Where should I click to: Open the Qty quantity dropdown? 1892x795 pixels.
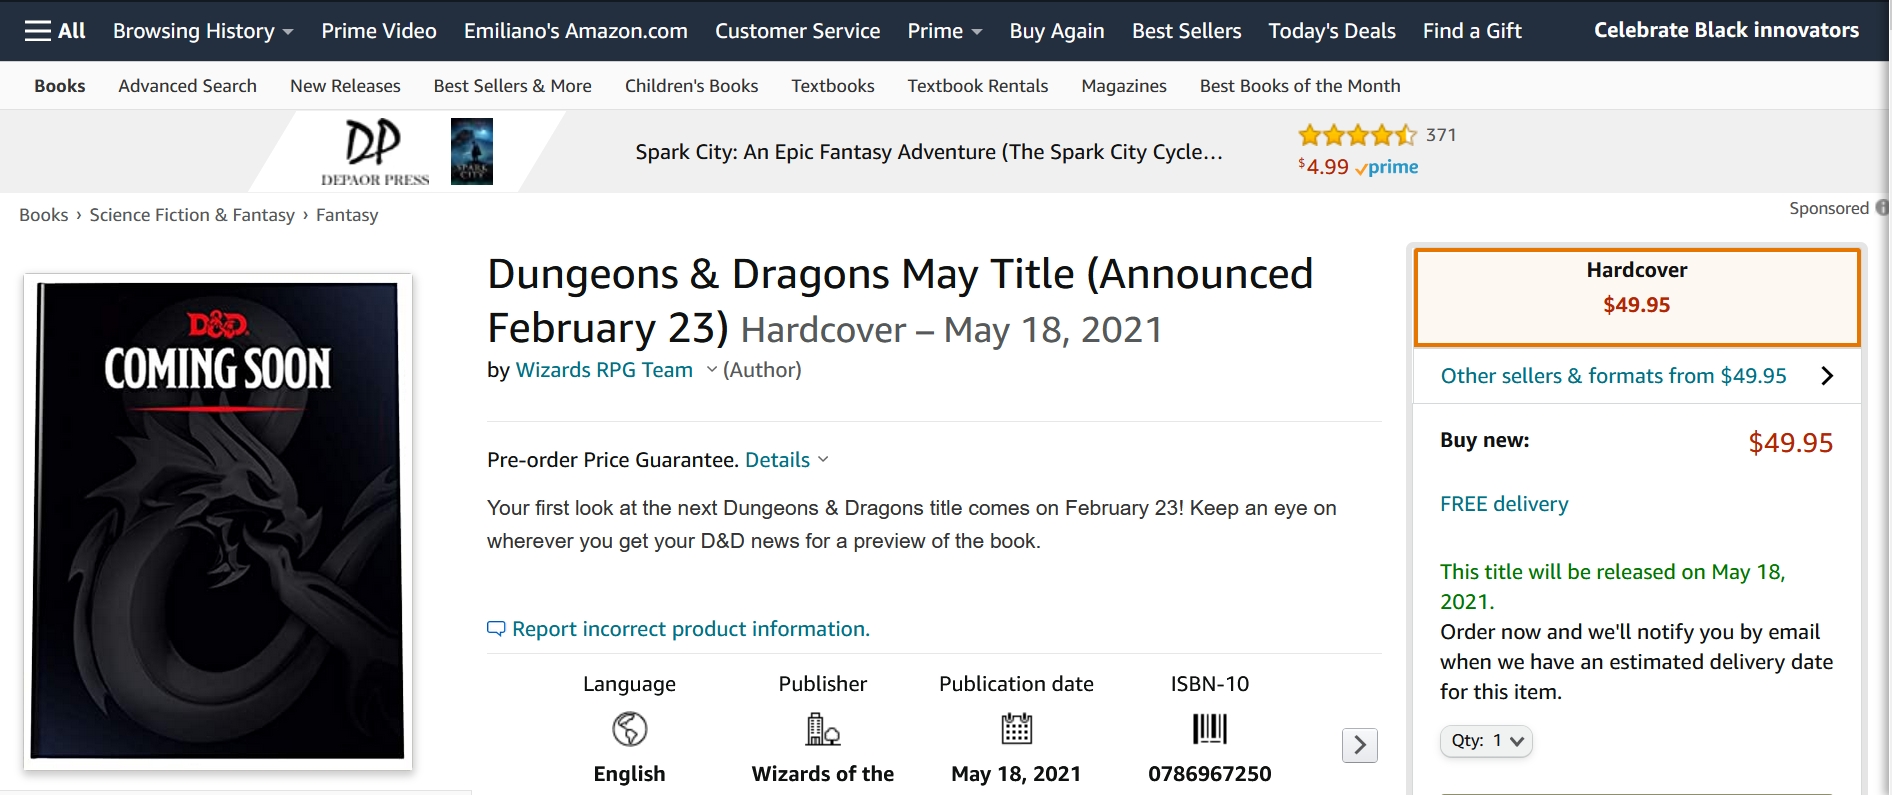point(1486,741)
